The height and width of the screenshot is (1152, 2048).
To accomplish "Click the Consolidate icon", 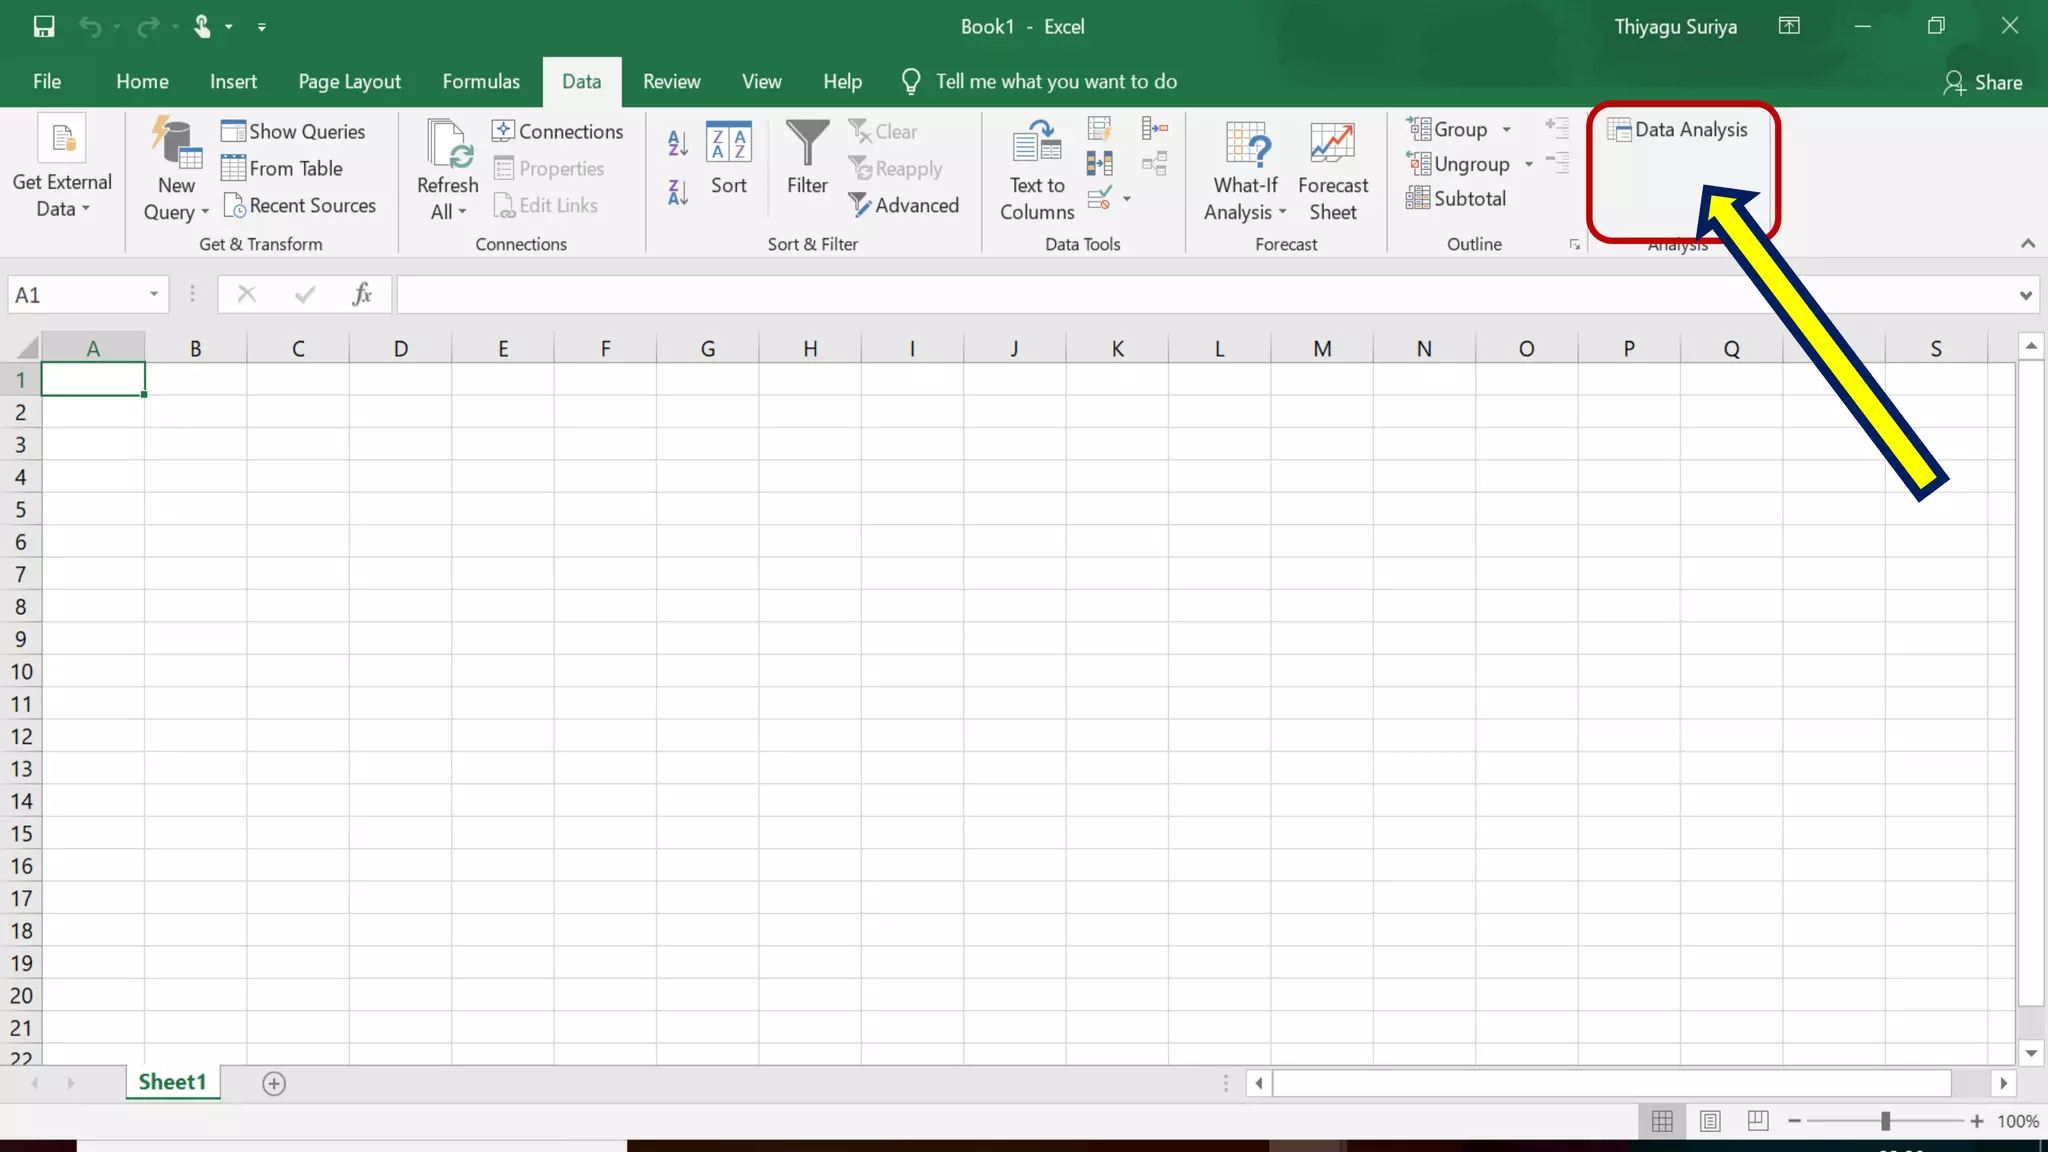I will click(x=1155, y=128).
